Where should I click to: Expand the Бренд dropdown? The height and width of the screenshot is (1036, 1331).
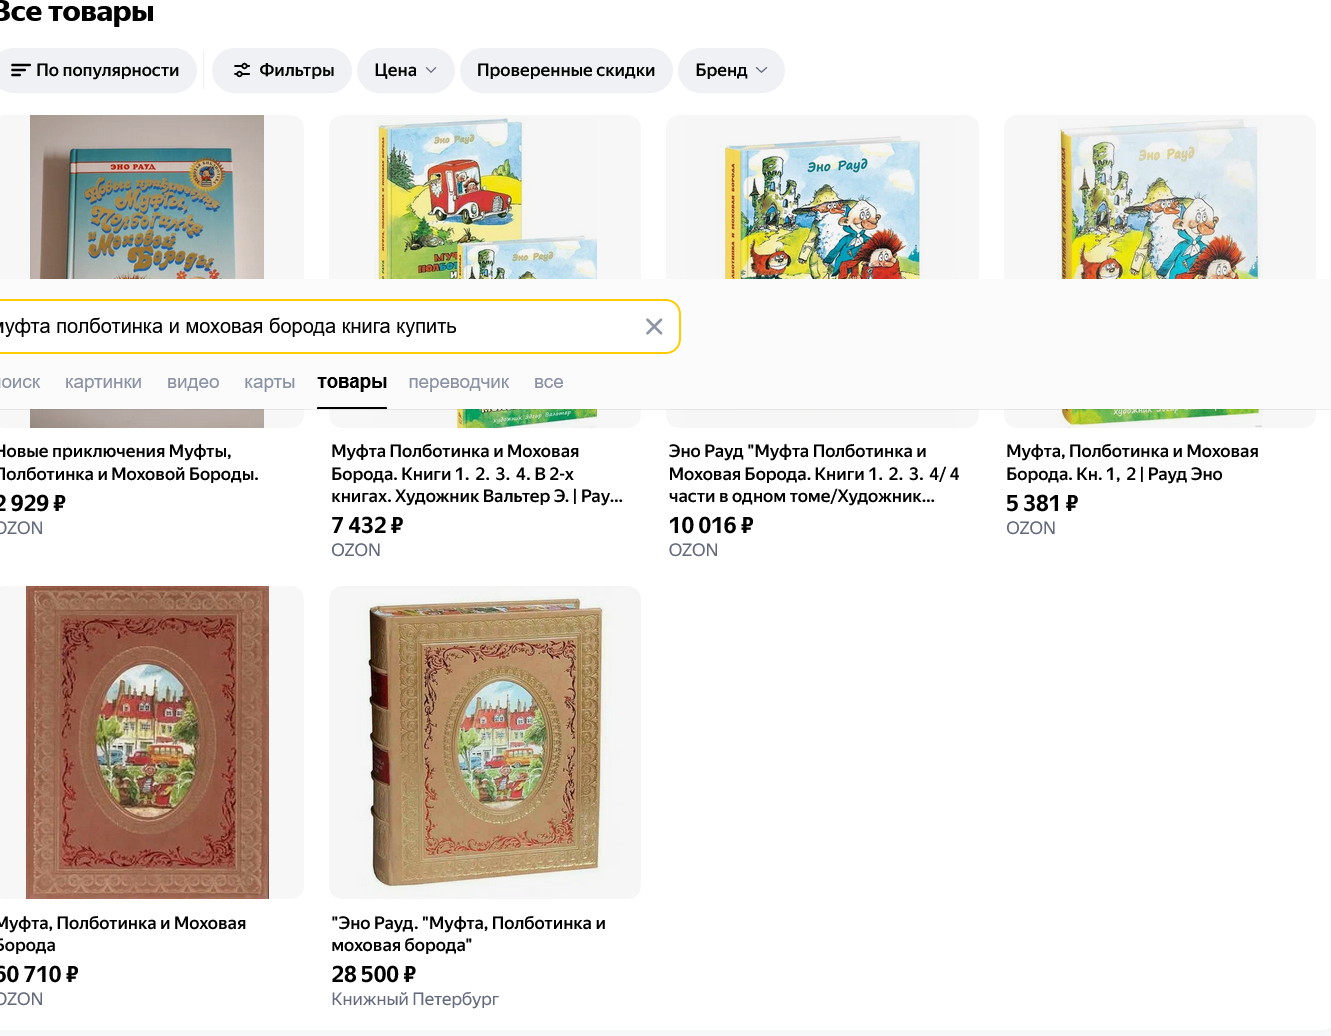732,70
